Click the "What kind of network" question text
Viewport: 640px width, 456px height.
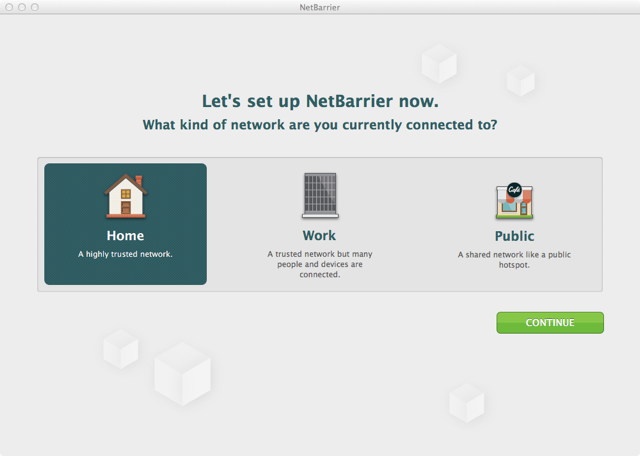pyautogui.click(x=320, y=125)
